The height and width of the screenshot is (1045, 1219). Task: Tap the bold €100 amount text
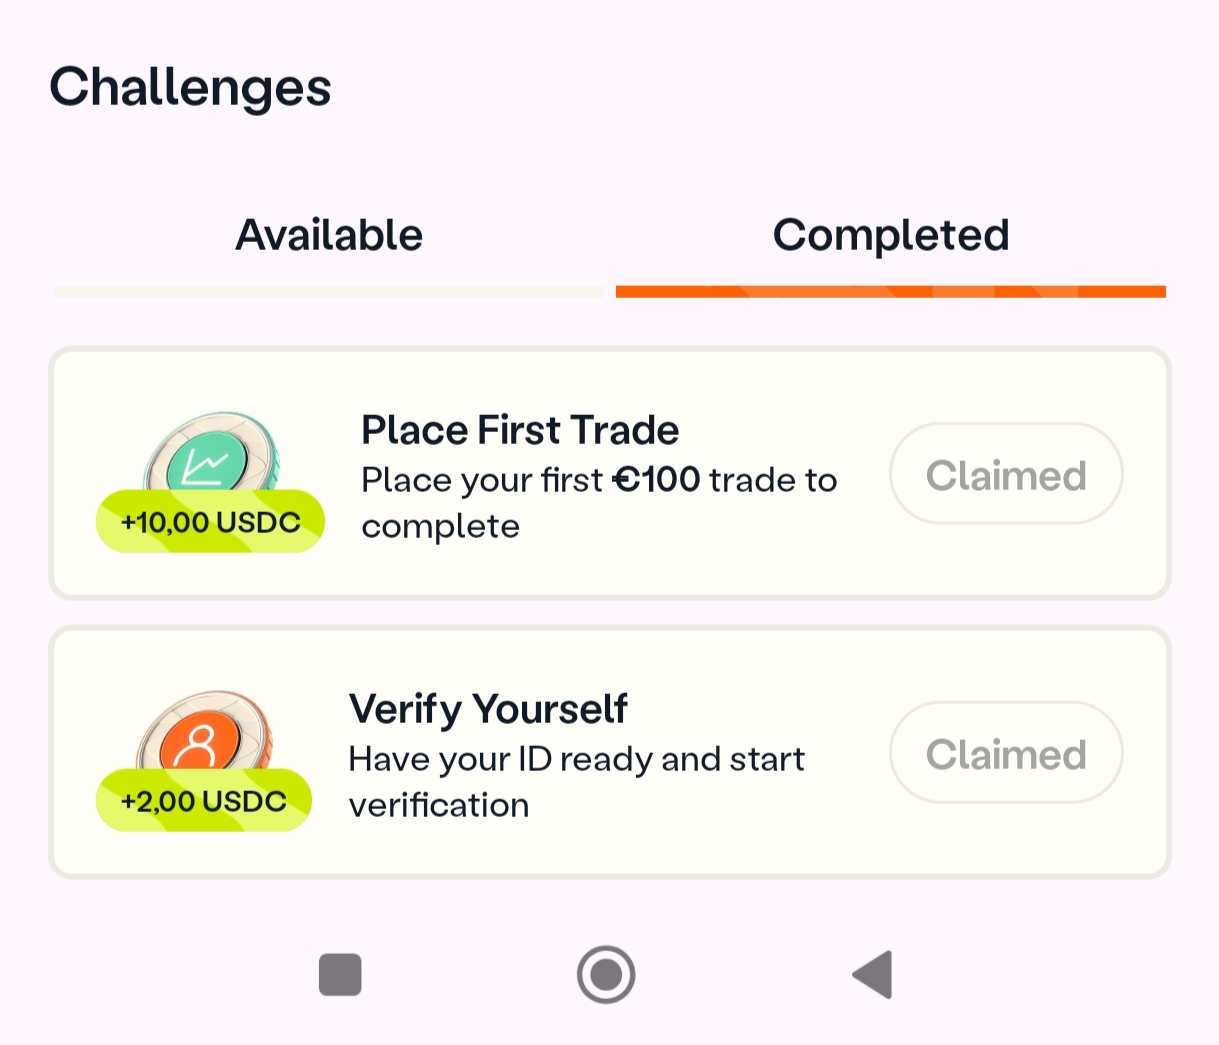pos(656,480)
